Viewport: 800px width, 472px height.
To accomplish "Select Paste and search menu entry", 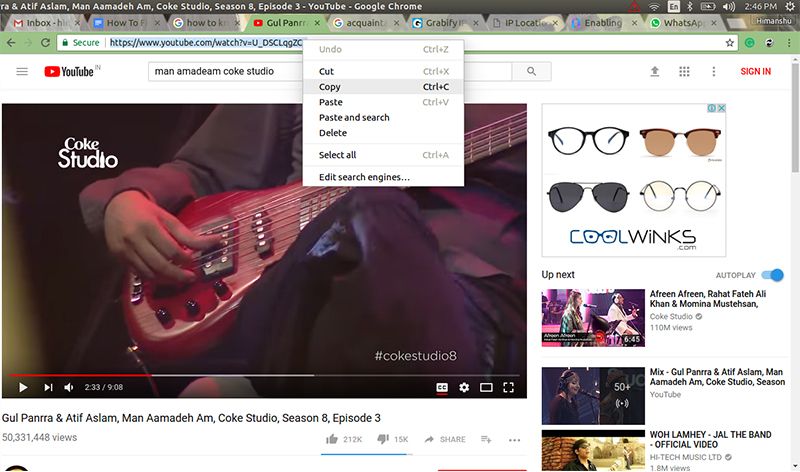I will click(x=383, y=117).
